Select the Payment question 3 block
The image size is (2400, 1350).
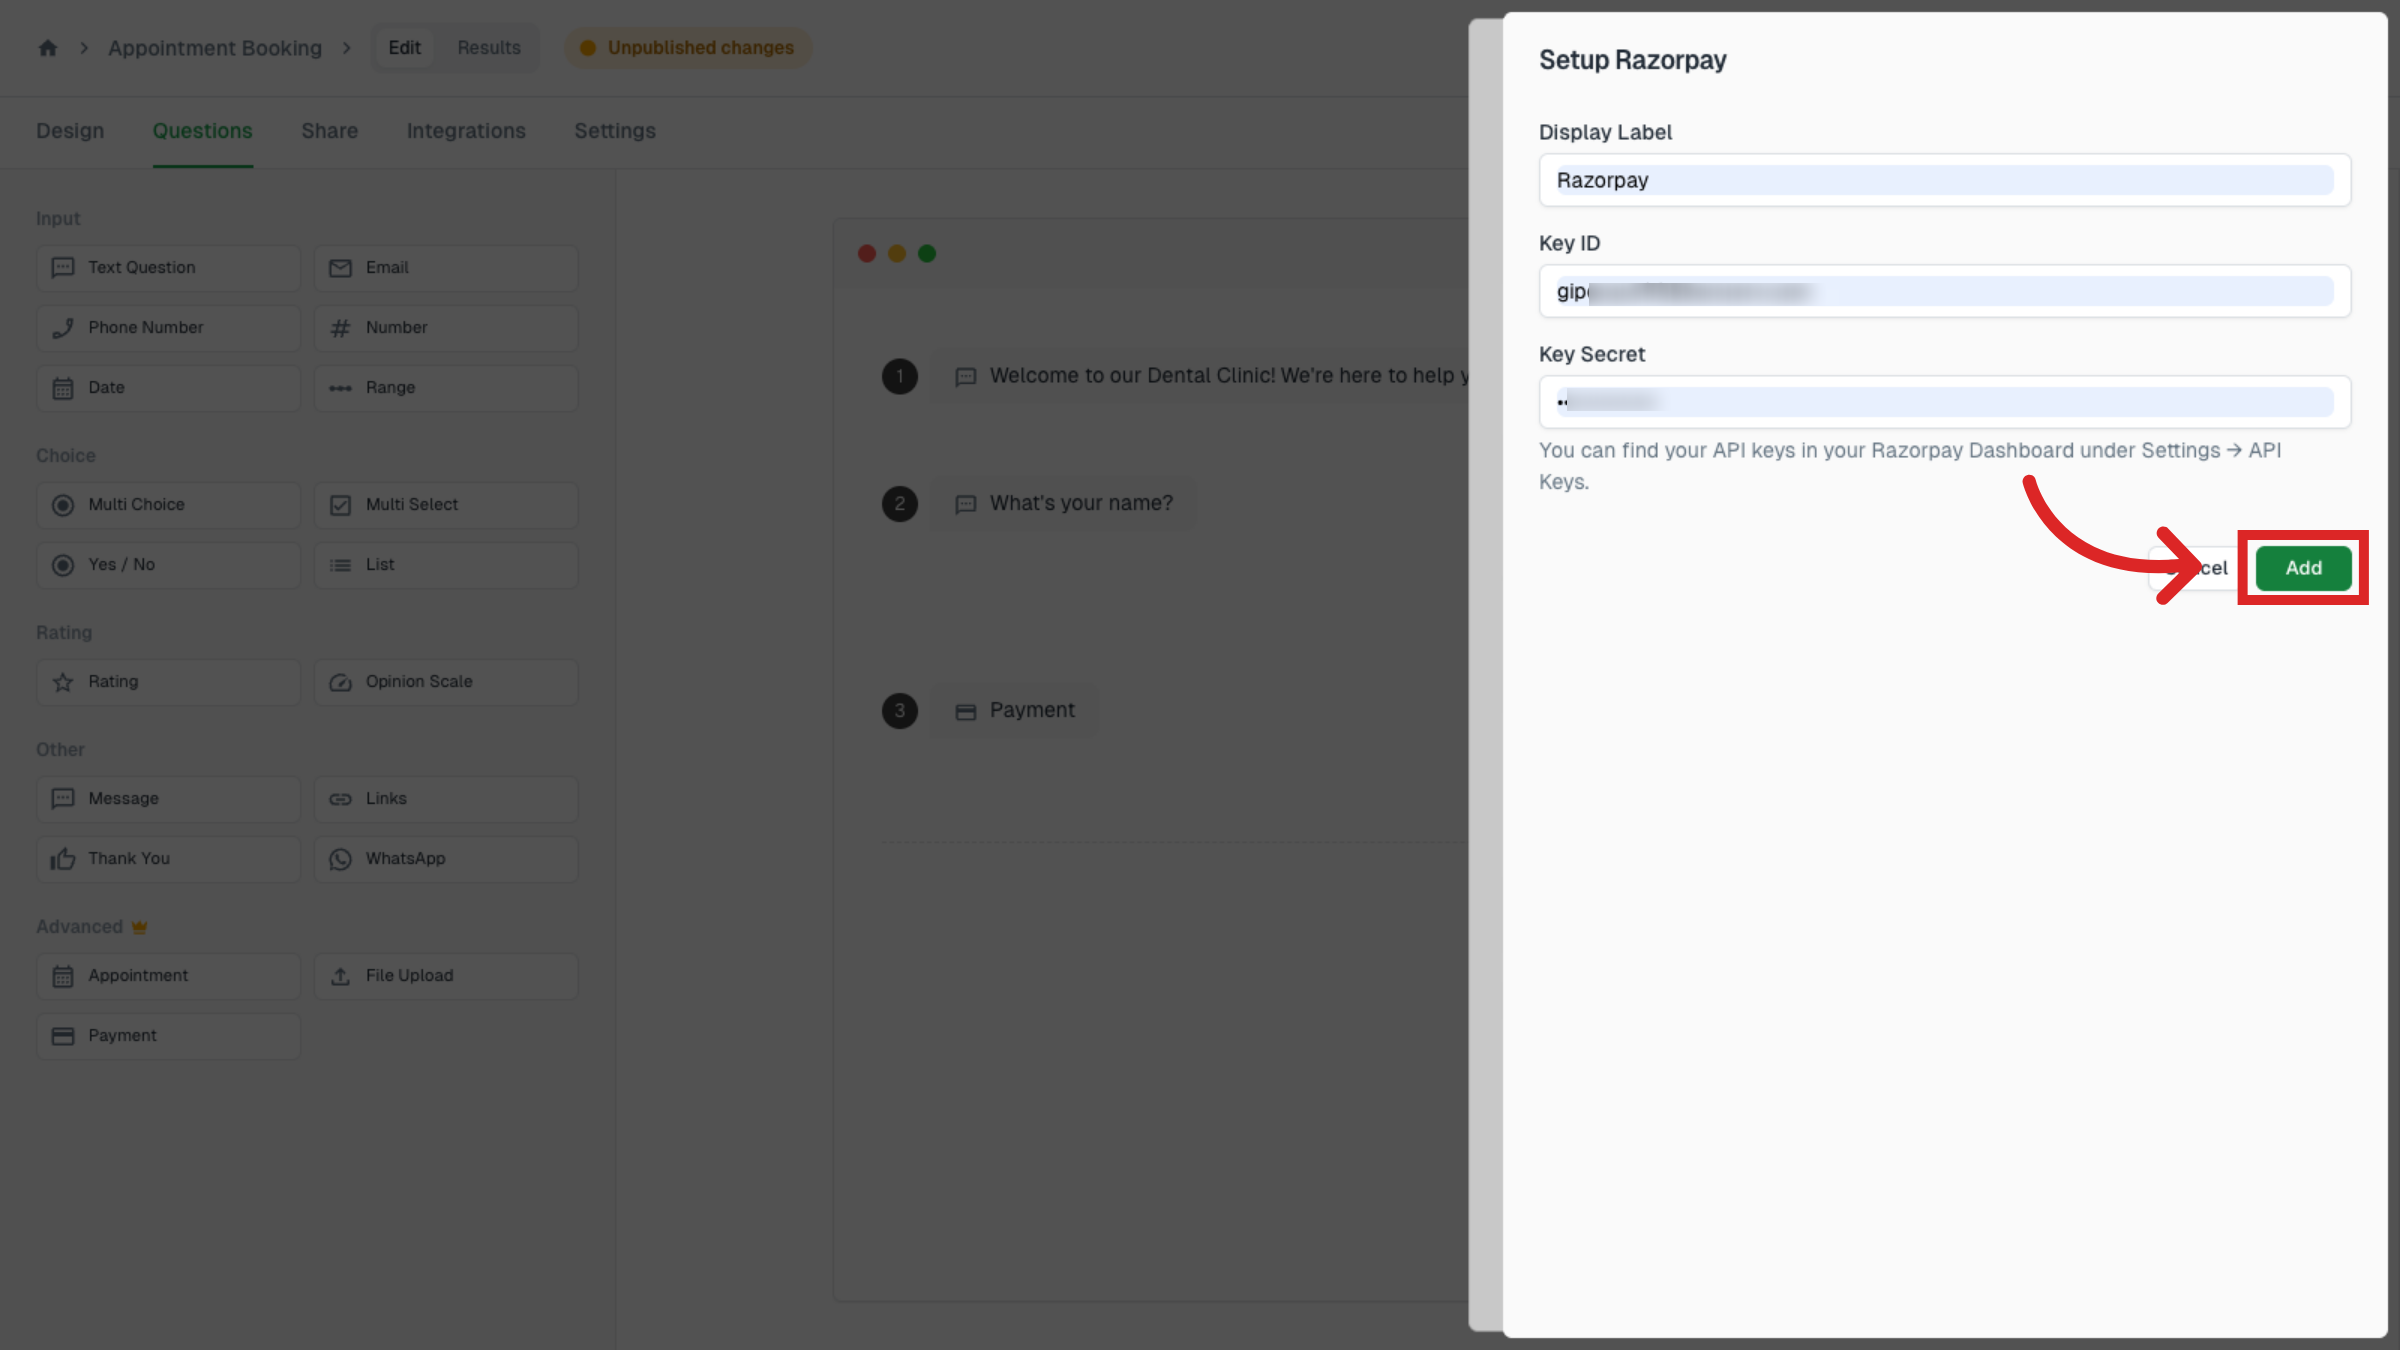tap(1015, 711)
